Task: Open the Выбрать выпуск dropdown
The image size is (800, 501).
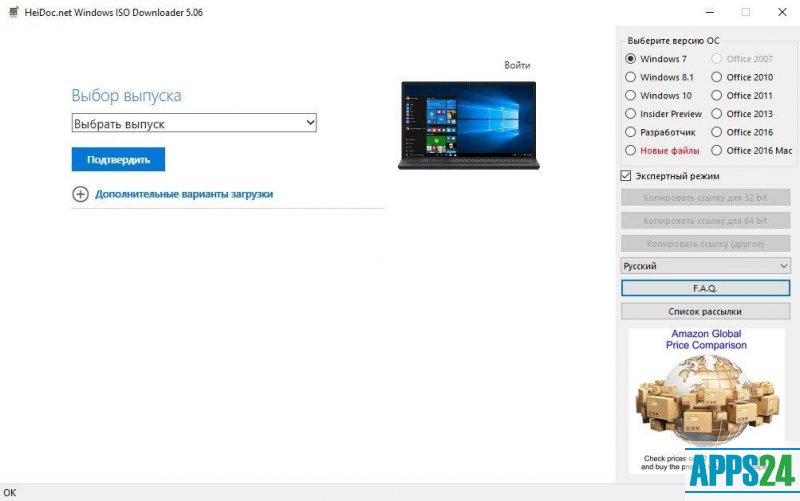Action: [x=194, y=123]
